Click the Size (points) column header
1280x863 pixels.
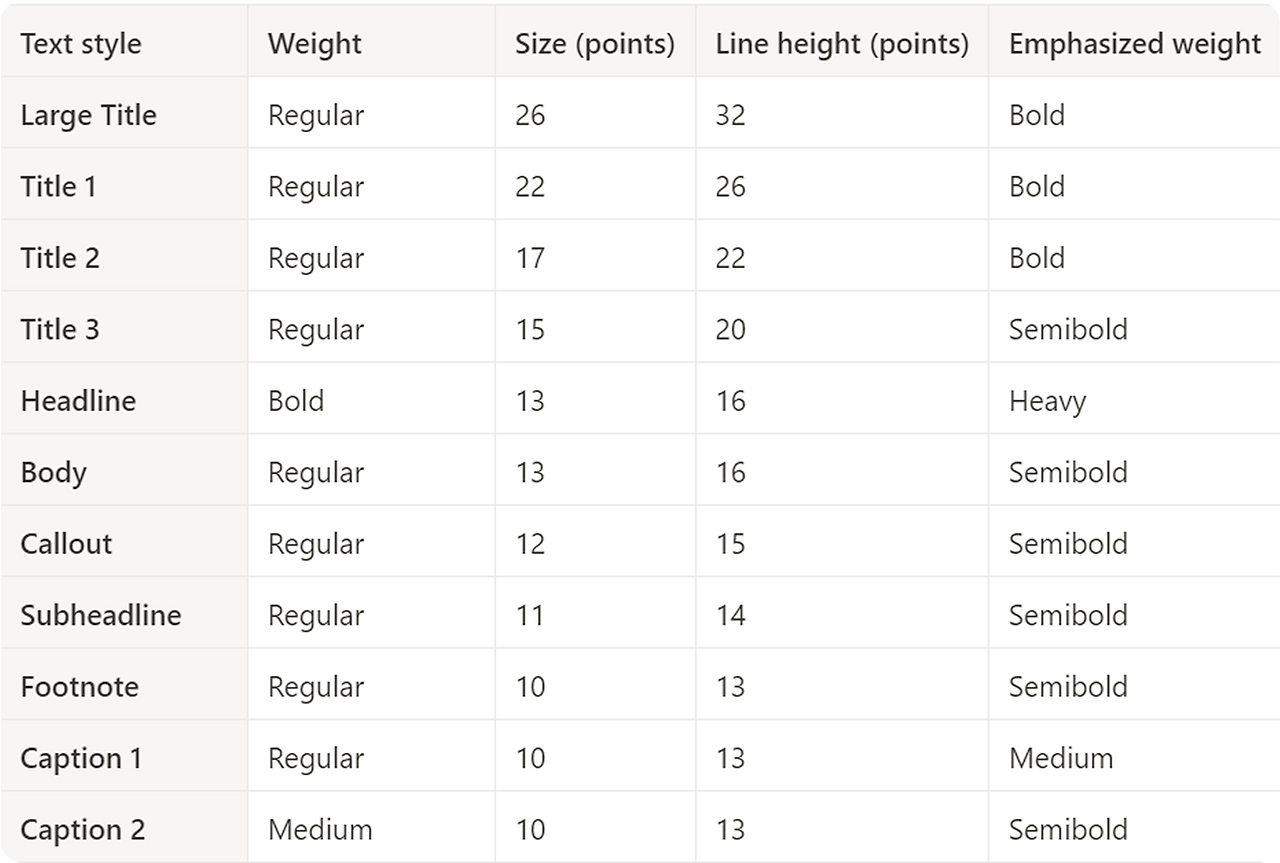[x=595, y=44]
